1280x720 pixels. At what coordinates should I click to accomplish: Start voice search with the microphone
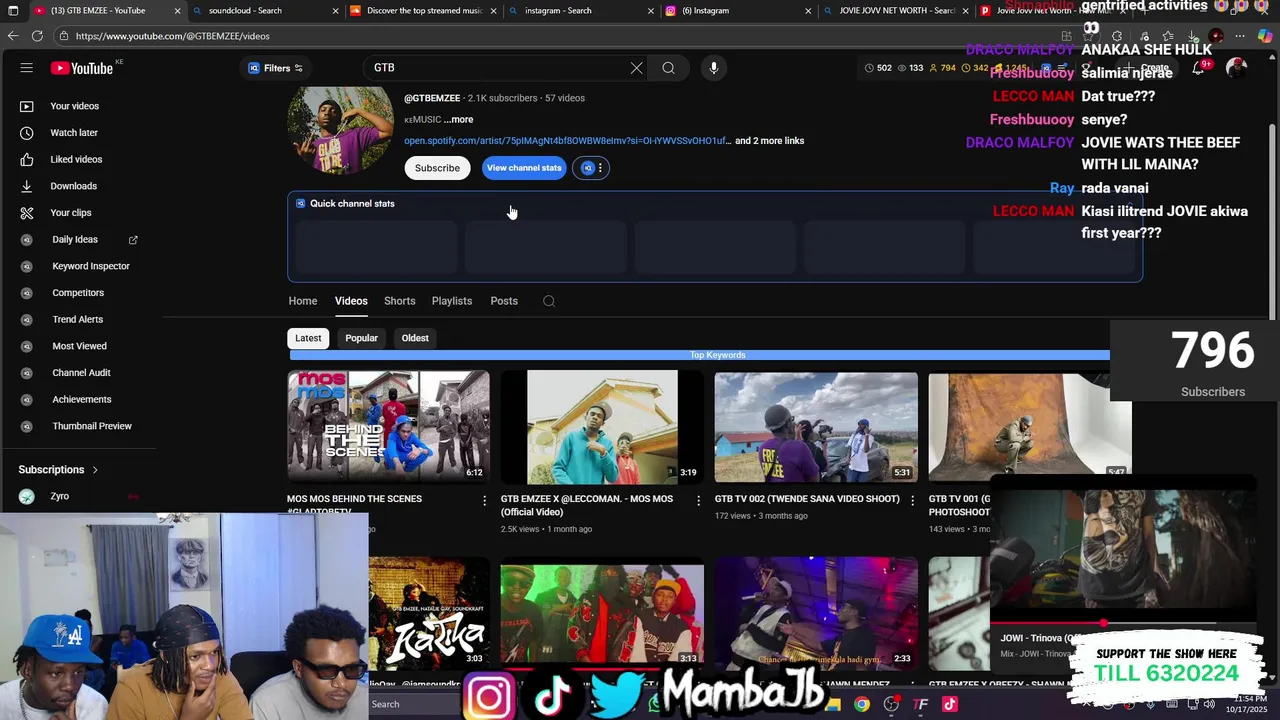pyautogui.click(x=713, y=68)
